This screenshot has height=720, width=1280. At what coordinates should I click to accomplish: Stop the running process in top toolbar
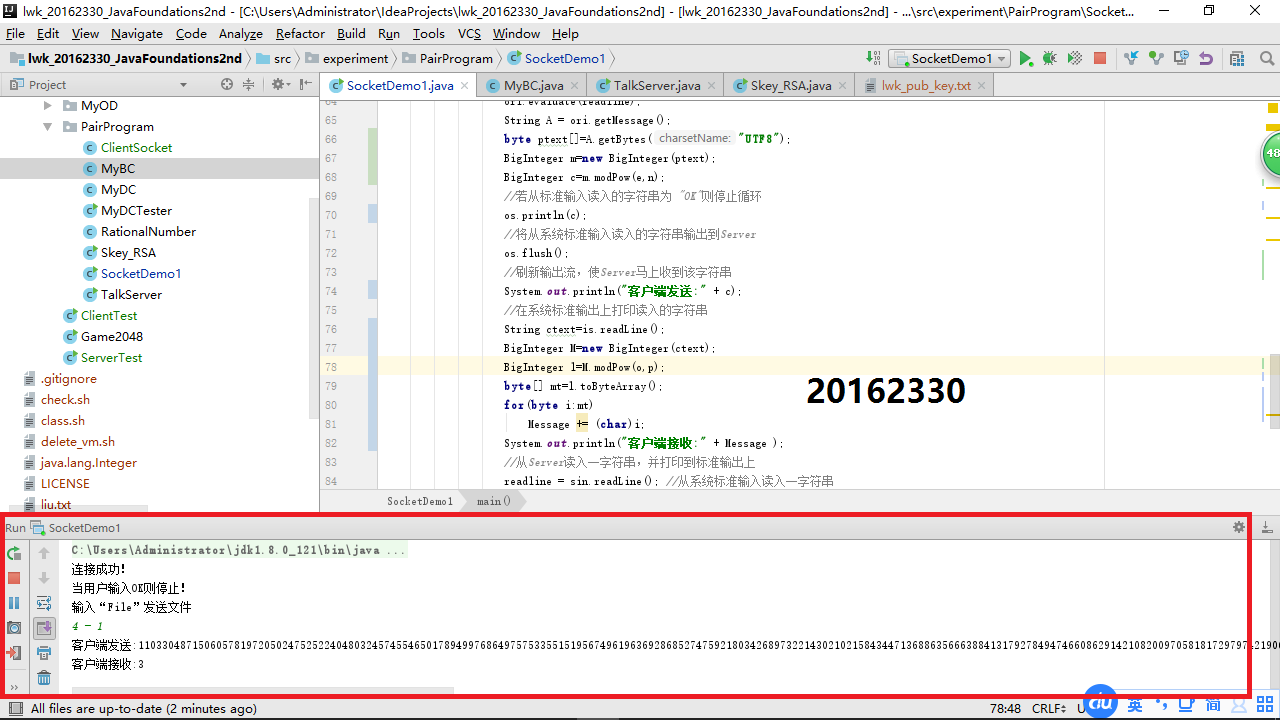[1100, 59]
